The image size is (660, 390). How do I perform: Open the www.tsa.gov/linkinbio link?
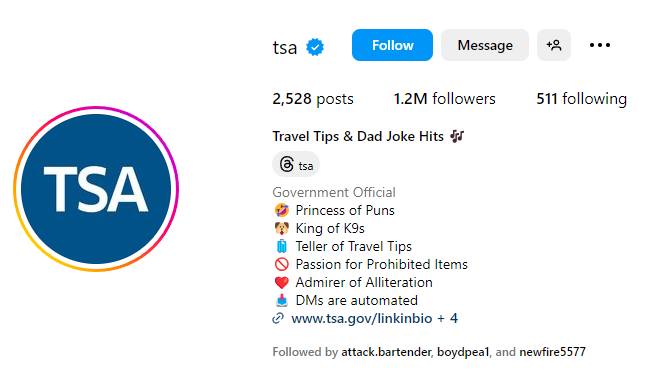tap(362, 318)
